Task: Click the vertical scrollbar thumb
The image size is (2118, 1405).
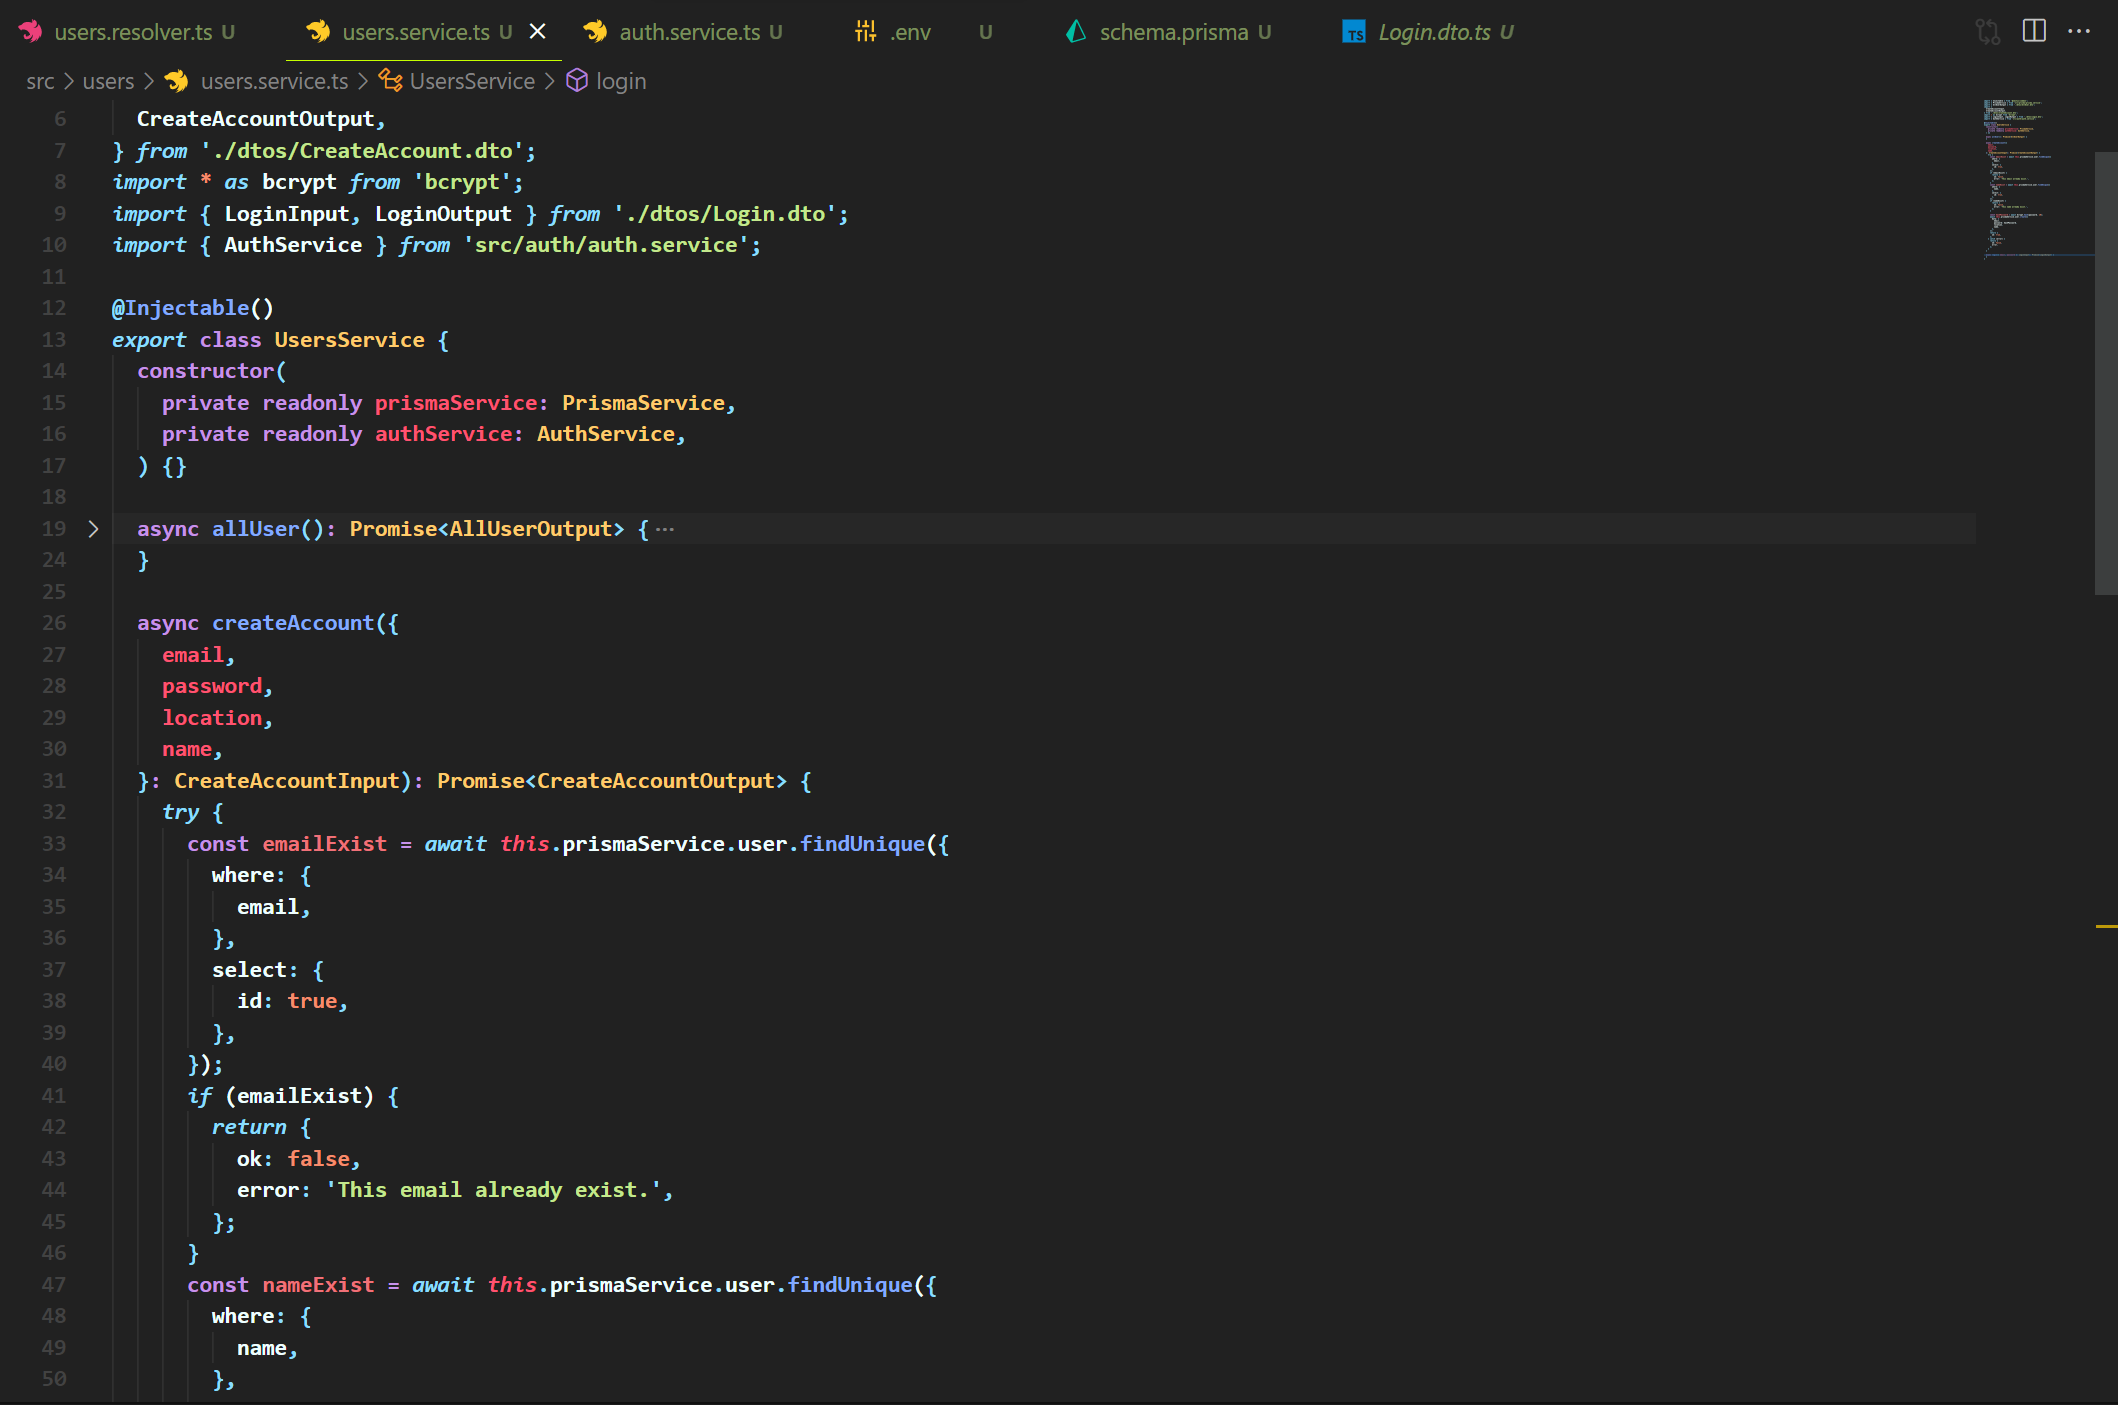Action: click(2106, 373)
